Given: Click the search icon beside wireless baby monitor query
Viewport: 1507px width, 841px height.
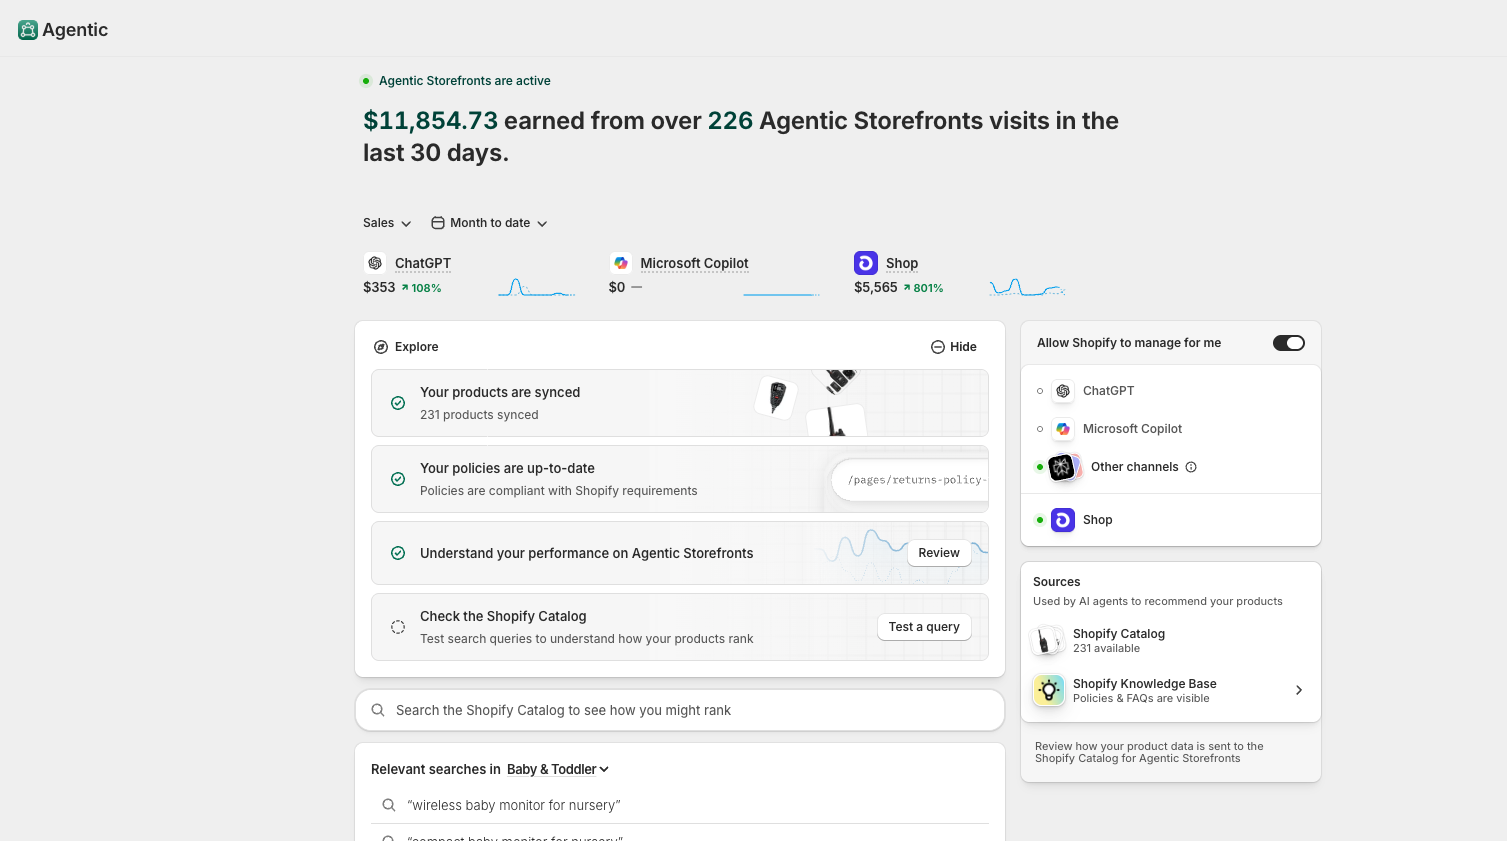Looking at the screenshot, I should (389, 805).
